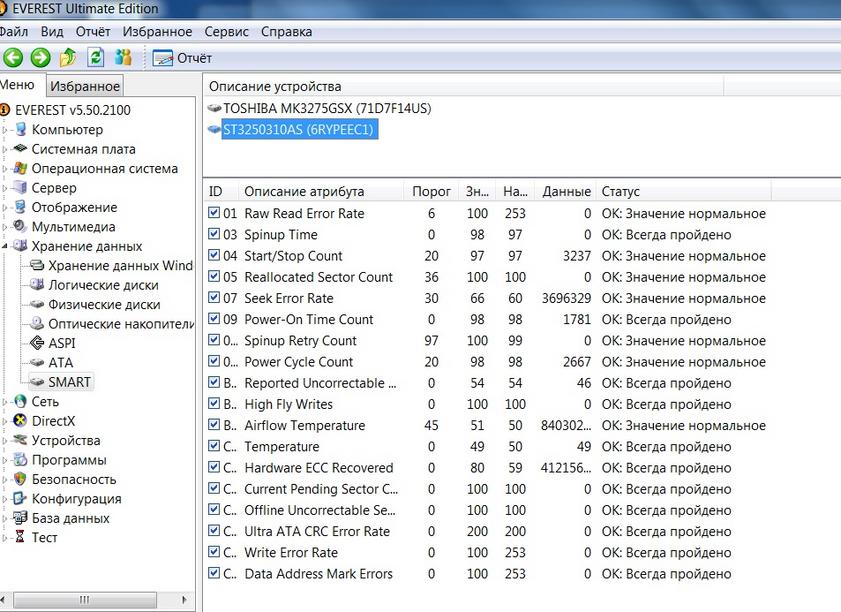
Task: Click the users toolbar icon
Action: pos(123,57)
